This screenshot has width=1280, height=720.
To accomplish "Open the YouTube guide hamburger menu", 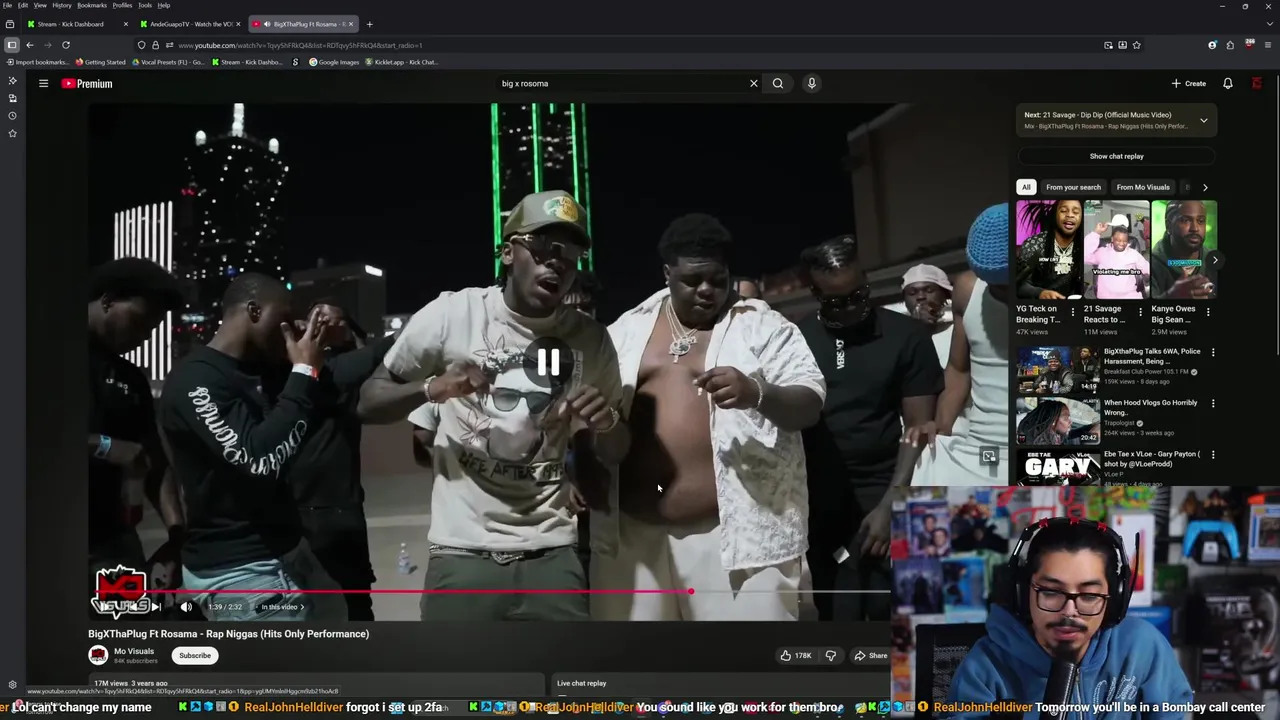I will click(43, 83).
